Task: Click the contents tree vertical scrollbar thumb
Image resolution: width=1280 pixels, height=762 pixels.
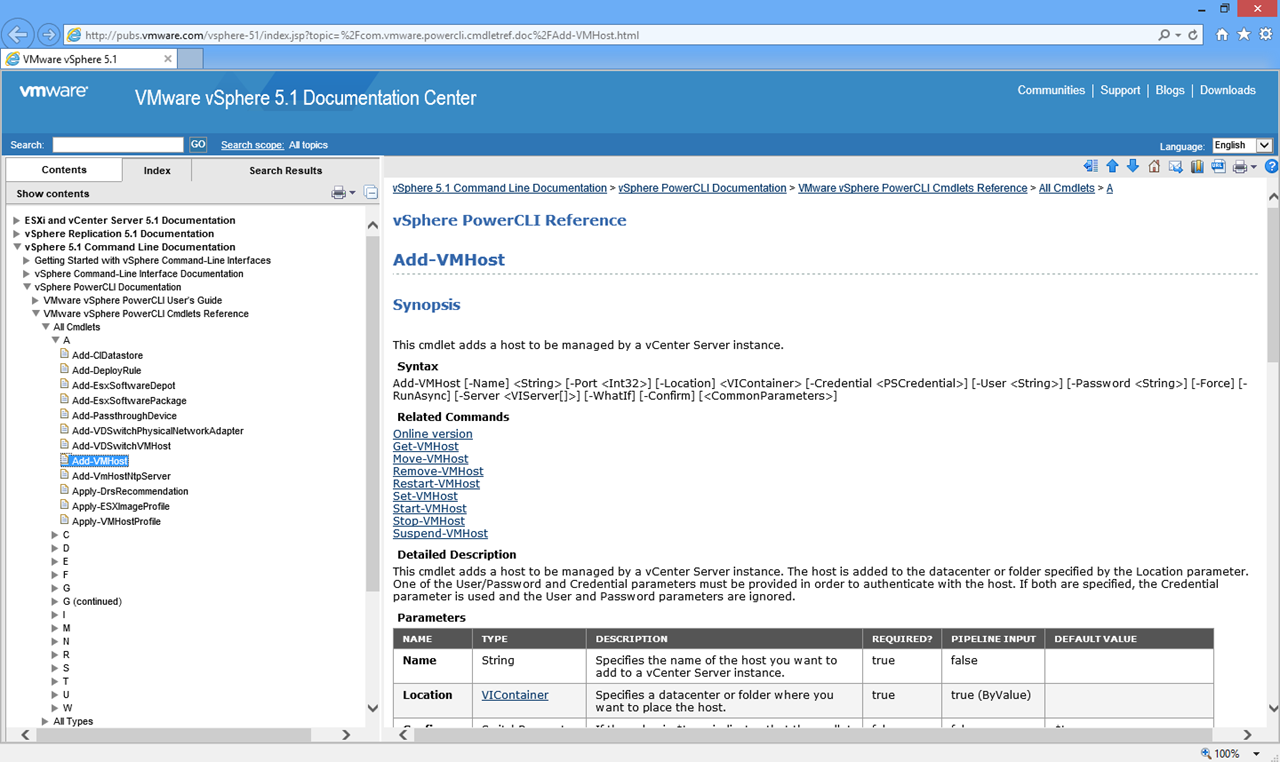Action: coord(373,412)
